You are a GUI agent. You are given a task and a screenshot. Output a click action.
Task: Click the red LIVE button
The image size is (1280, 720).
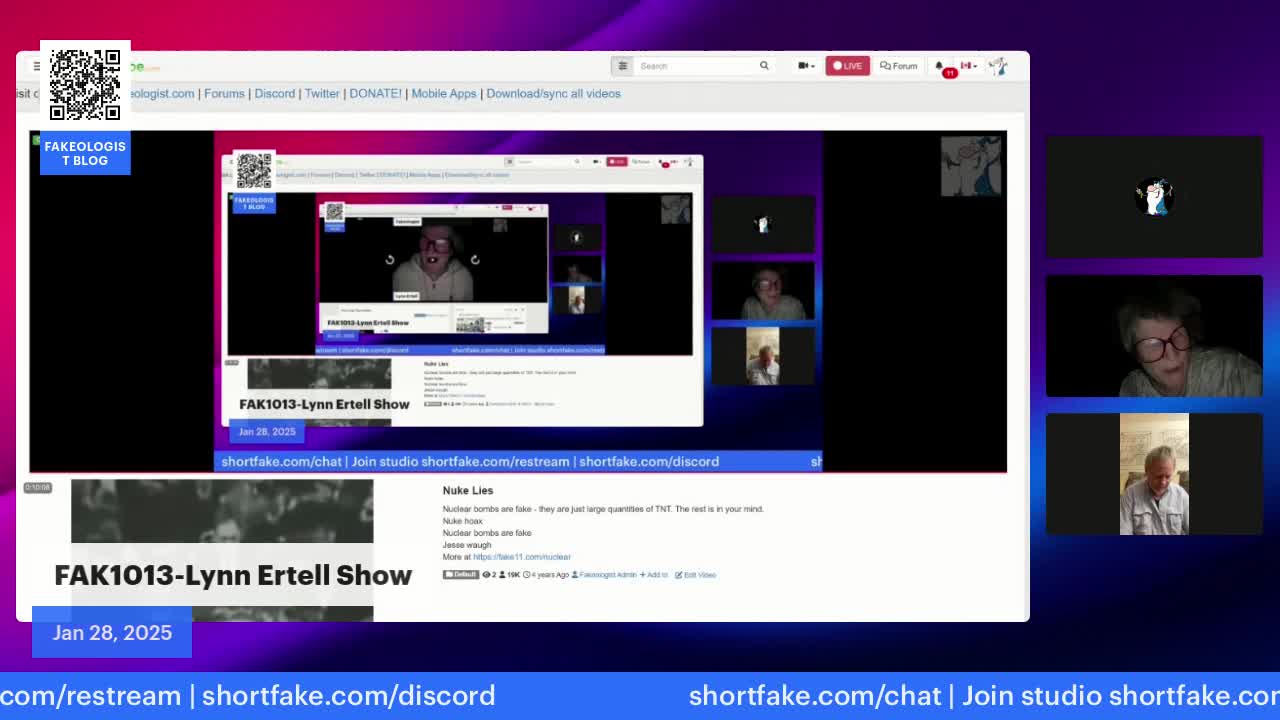(847, 66)
